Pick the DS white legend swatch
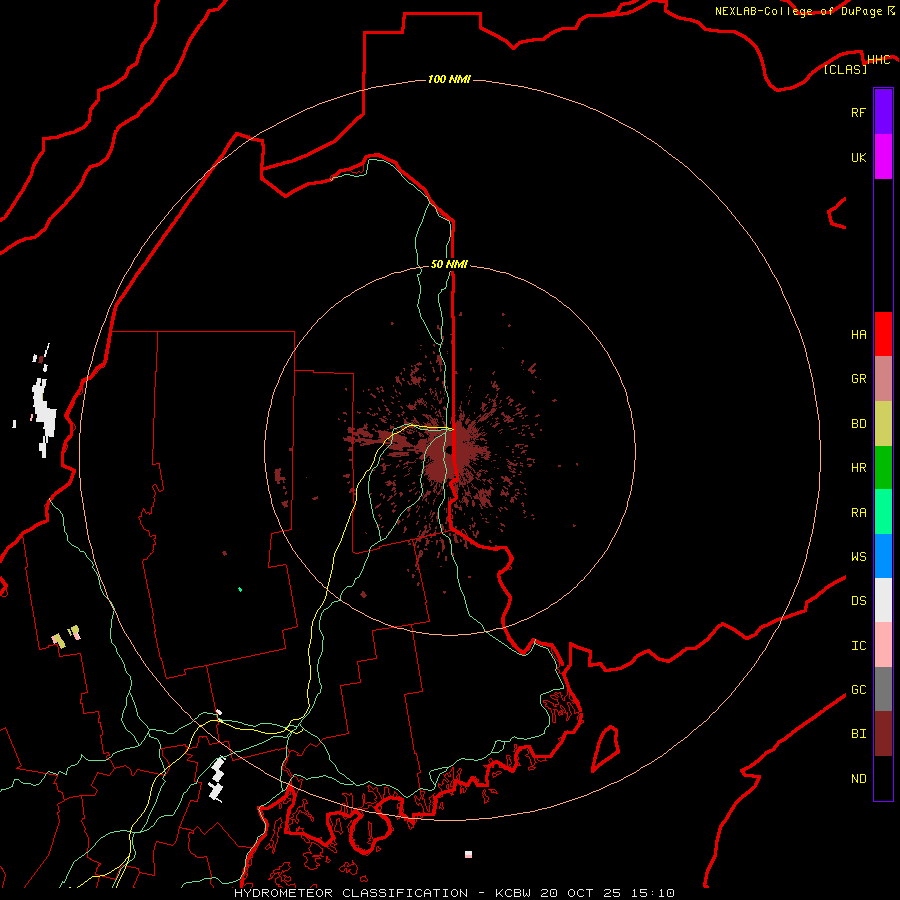Viewport: 900px width, 900px height. click(x=883, y=600)
